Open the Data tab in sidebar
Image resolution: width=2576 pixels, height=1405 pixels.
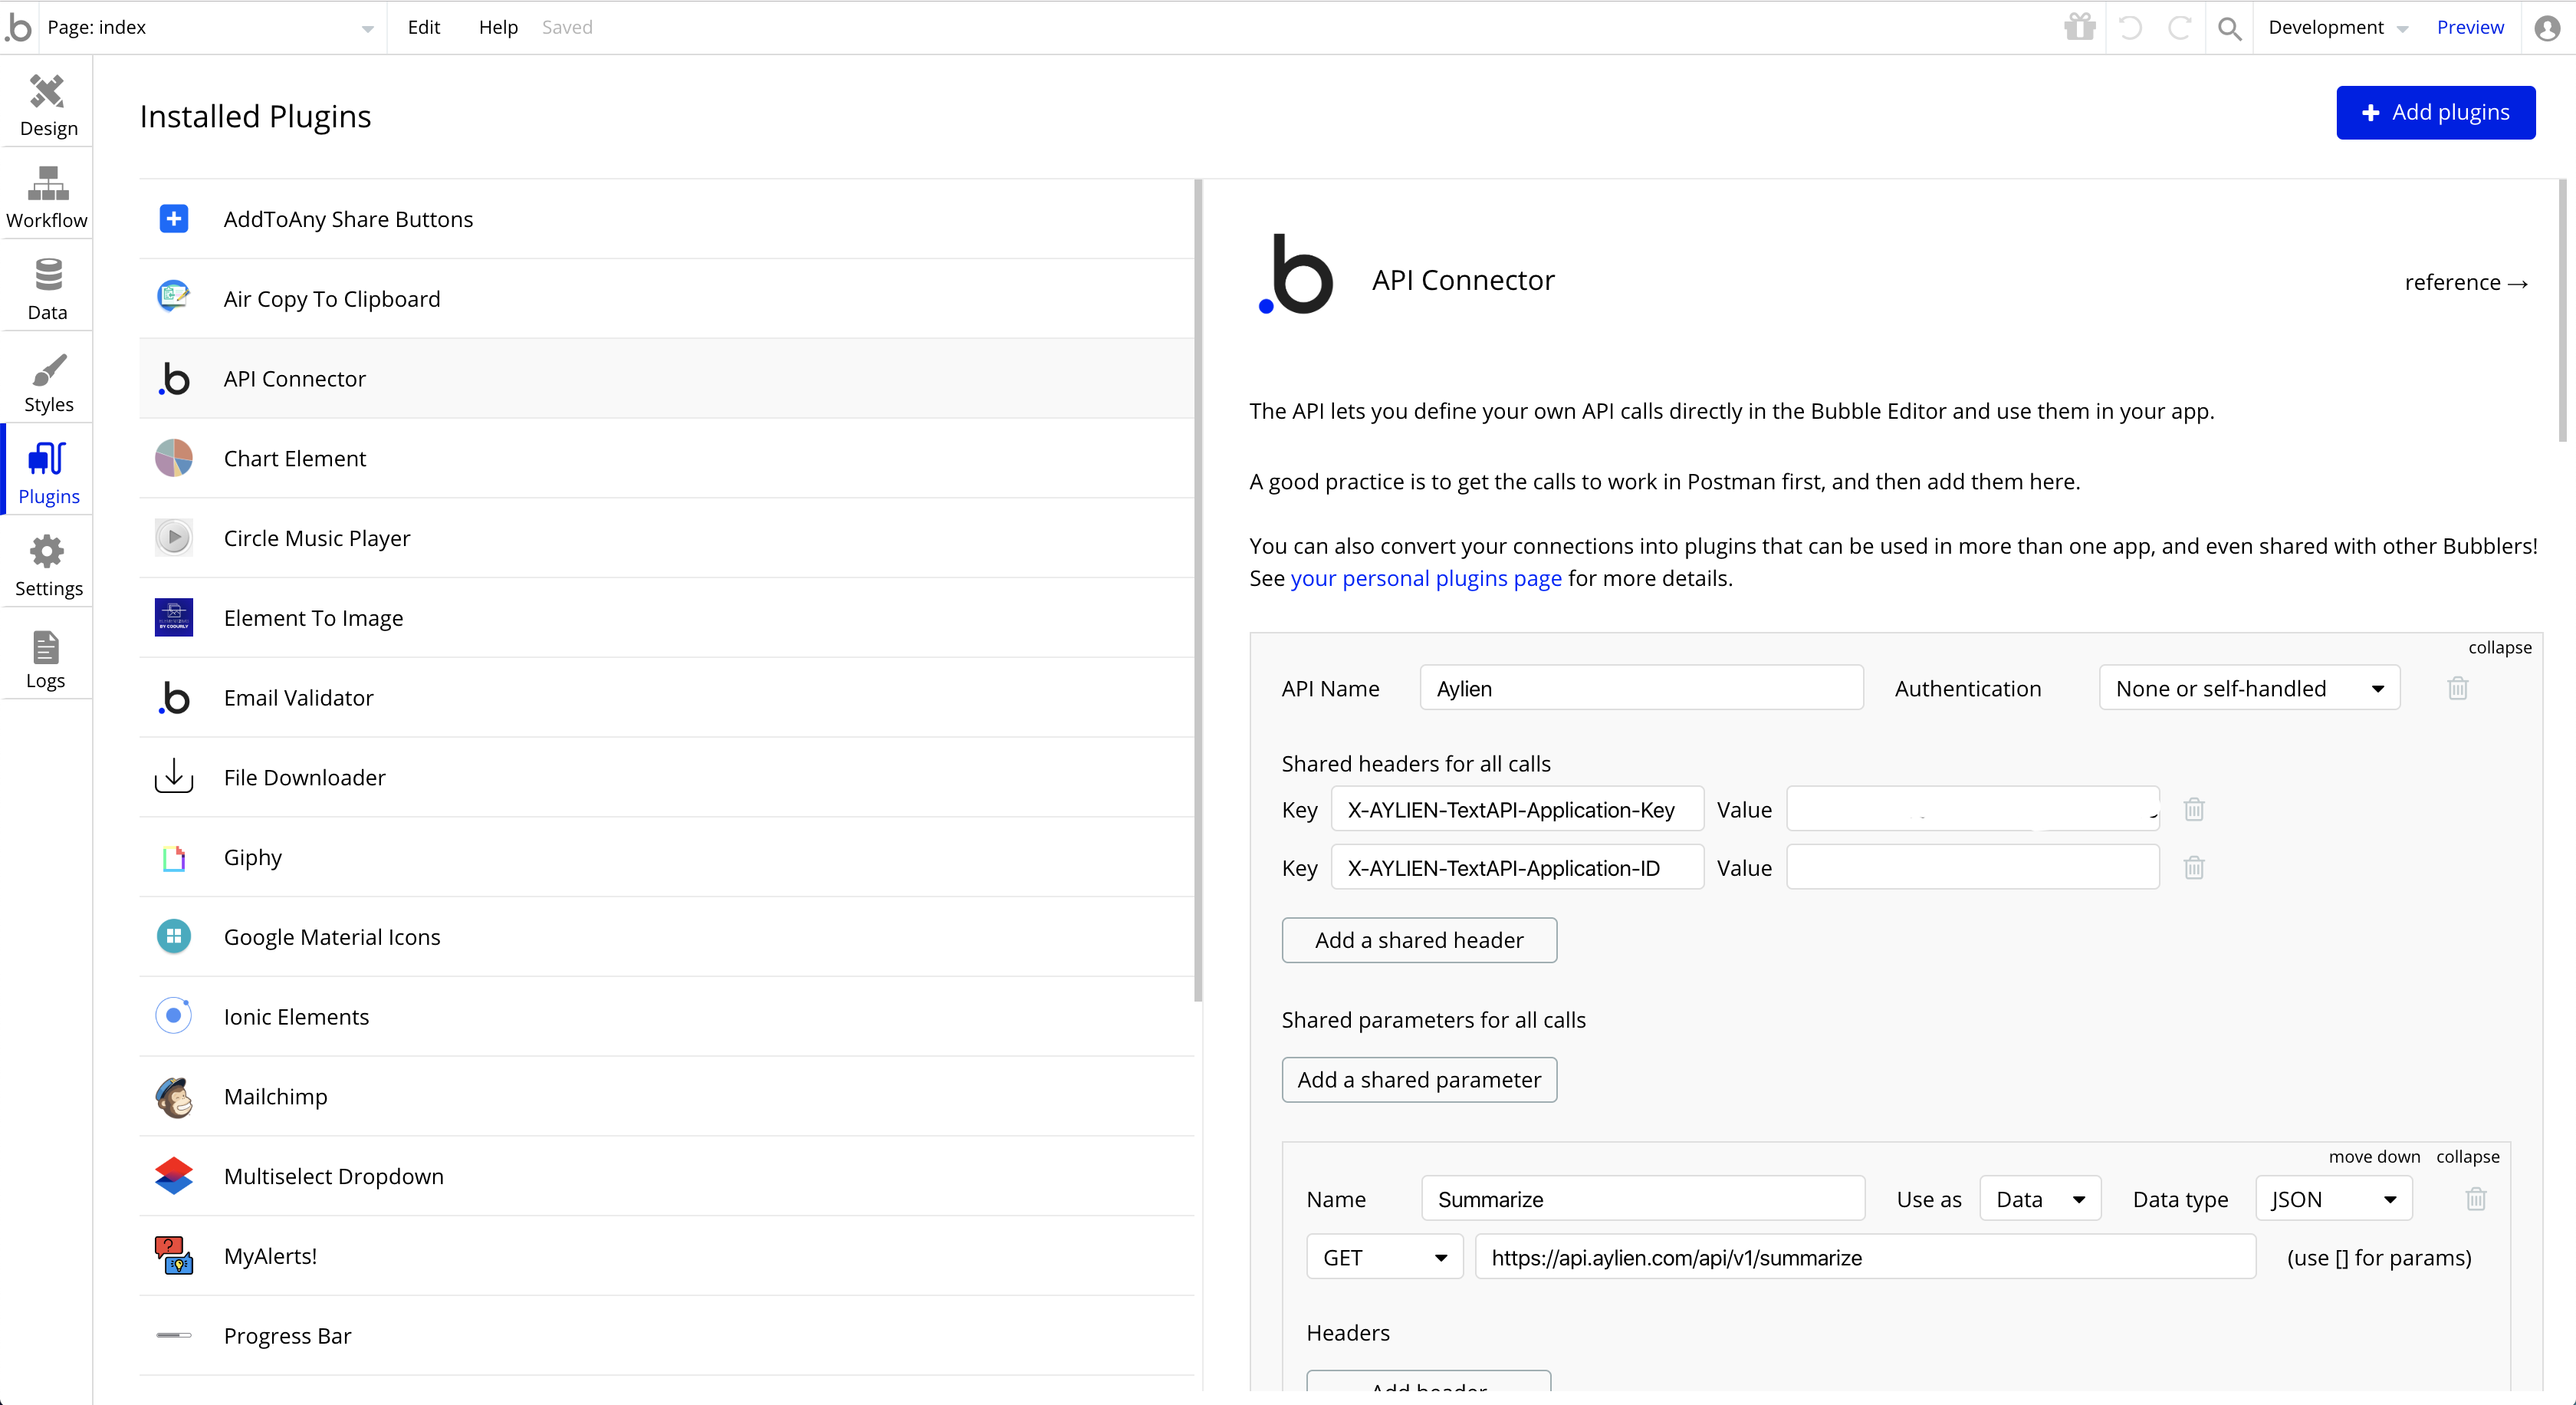[x=47, y=289]
